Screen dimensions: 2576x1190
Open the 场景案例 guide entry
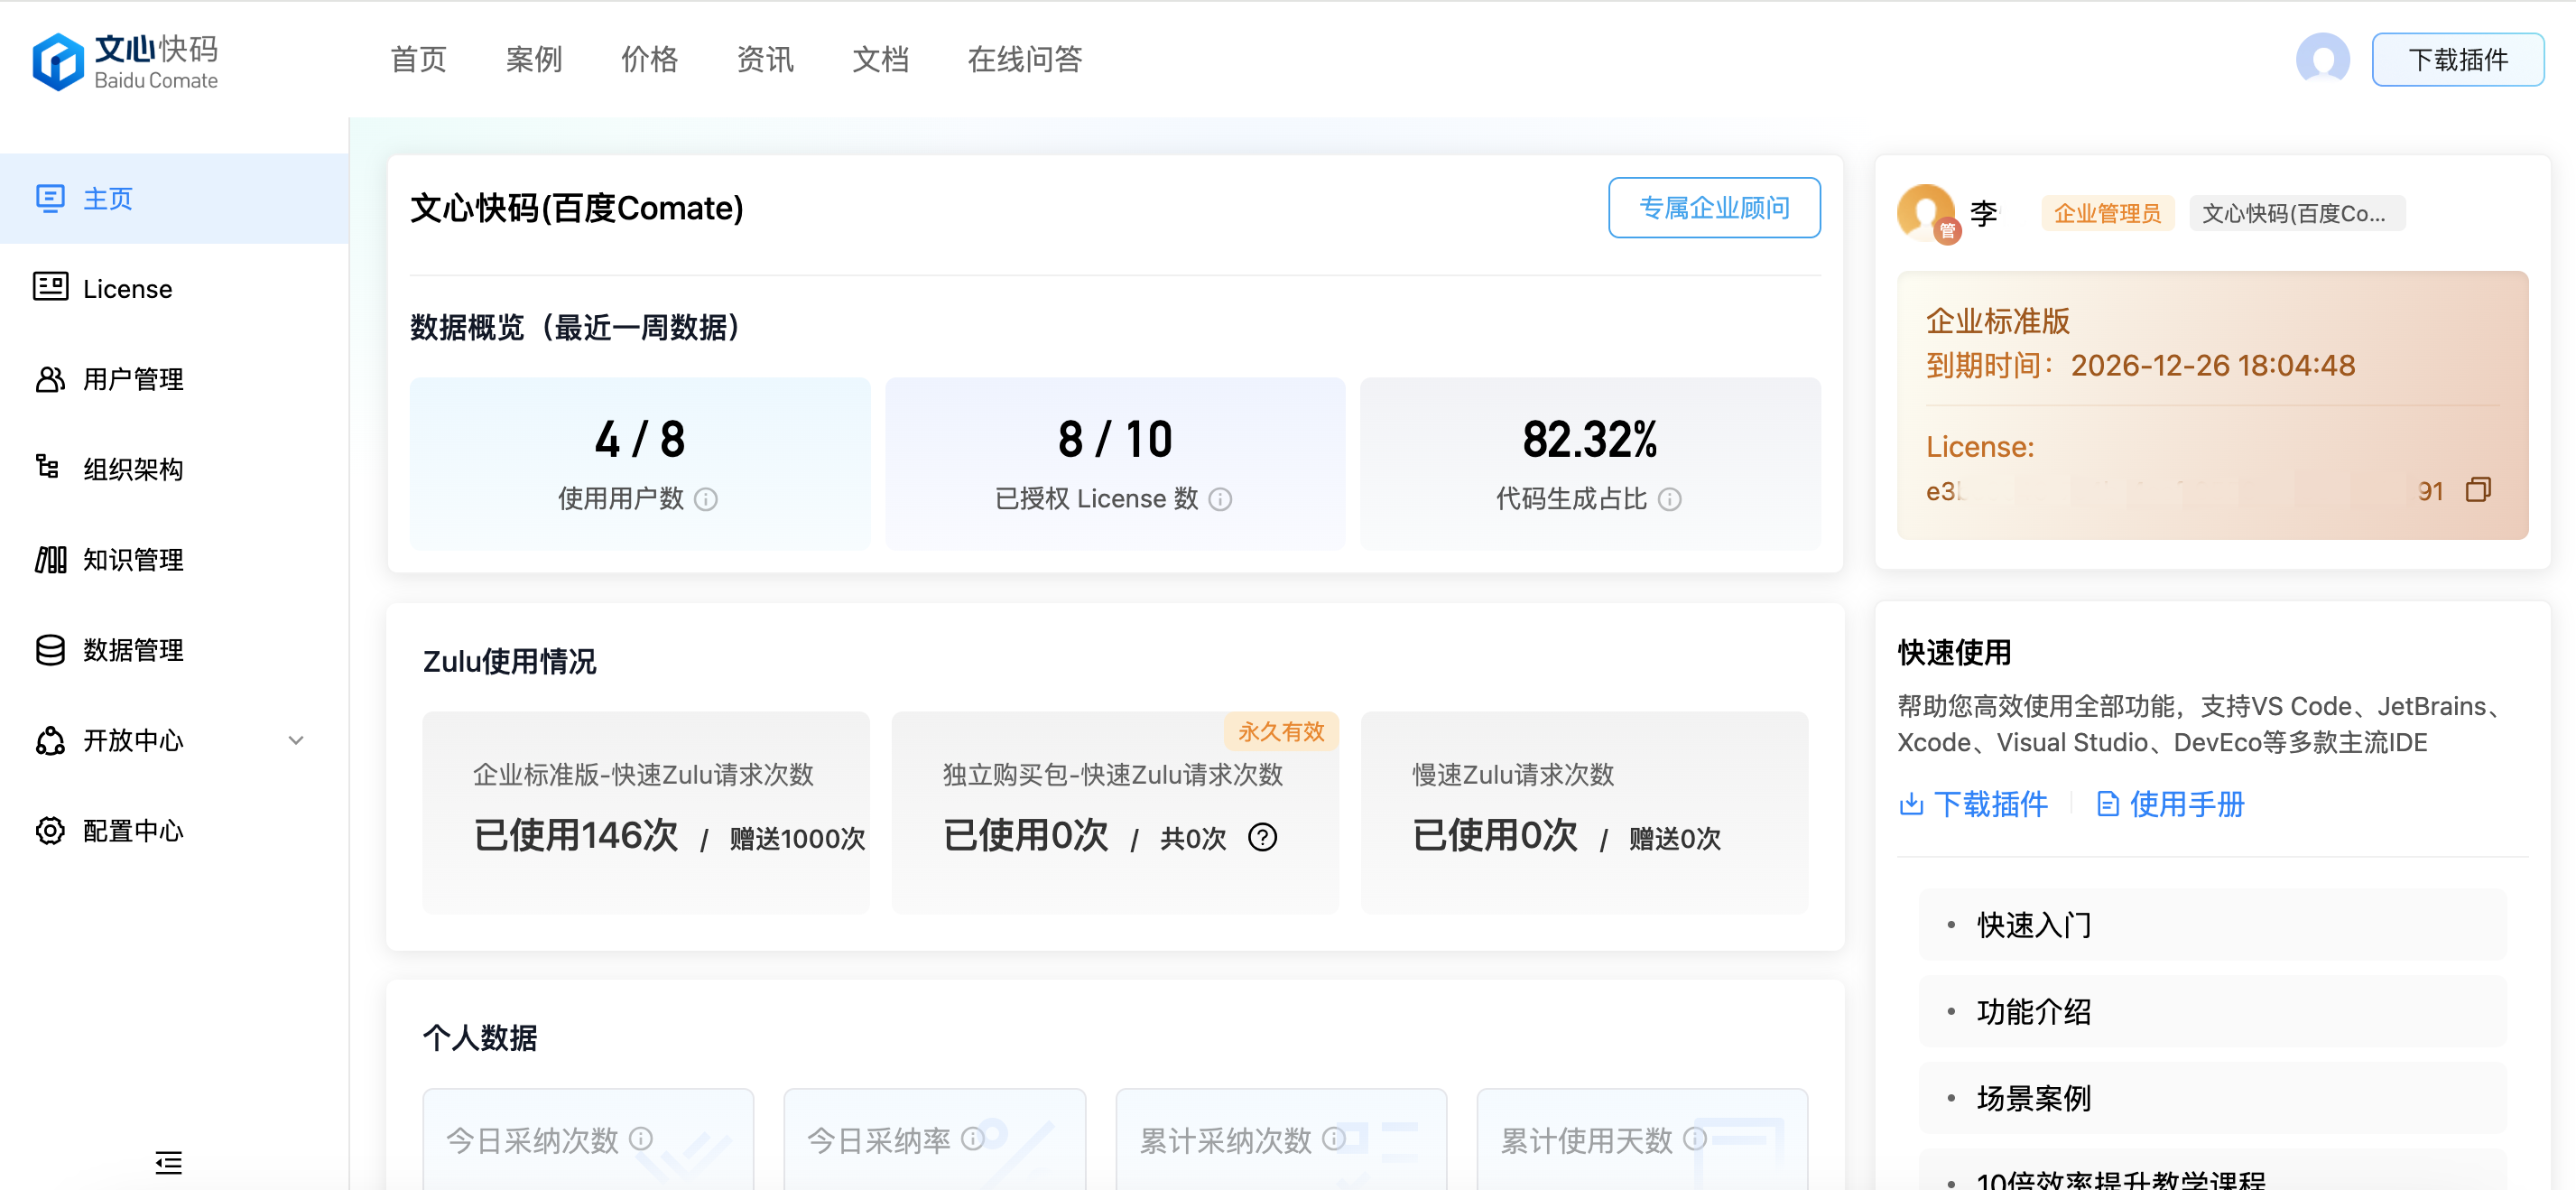2212,1098
